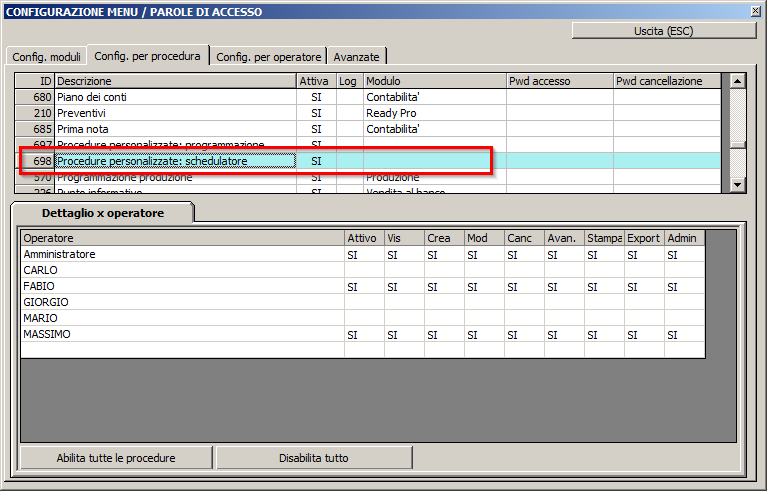Viewport: 767px width, 491px height.
Task: Toggle Mod permission for MASSIMO
Action: 484,335
